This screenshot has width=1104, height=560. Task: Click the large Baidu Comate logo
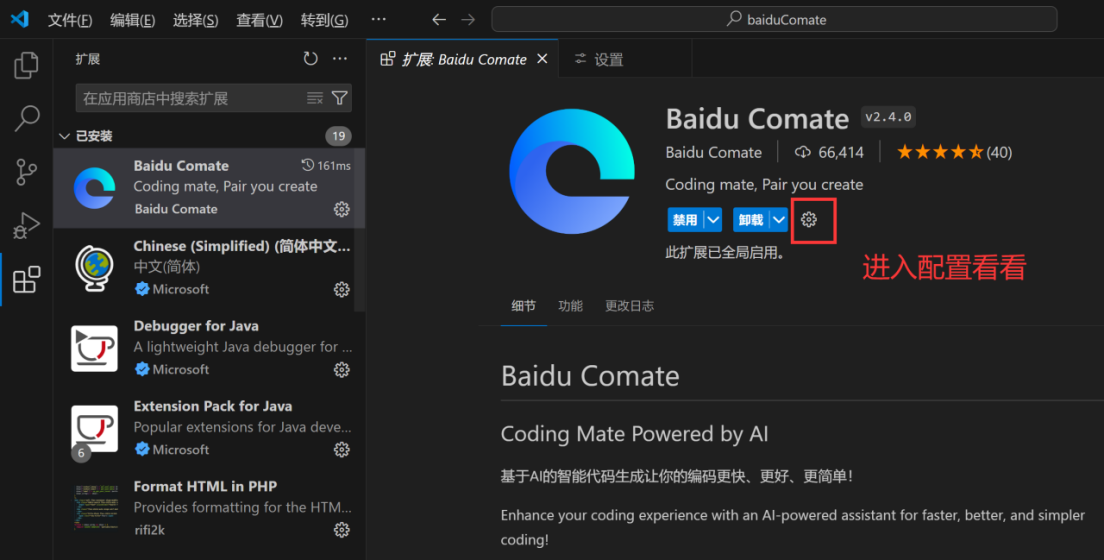[x=572, y=171]
